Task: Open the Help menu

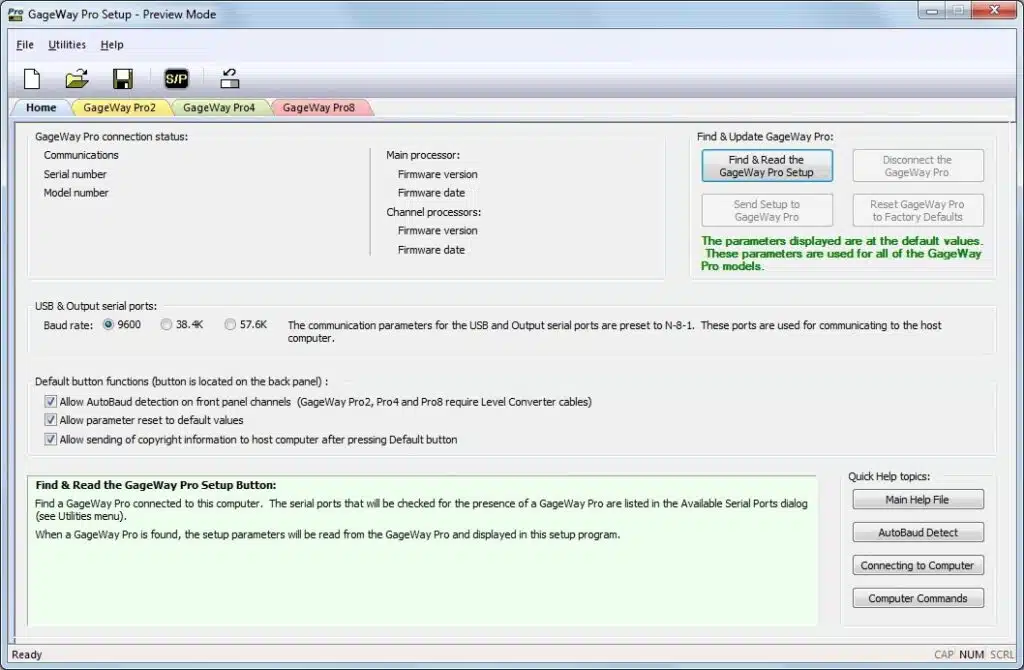Action: (x=112, y=44)
